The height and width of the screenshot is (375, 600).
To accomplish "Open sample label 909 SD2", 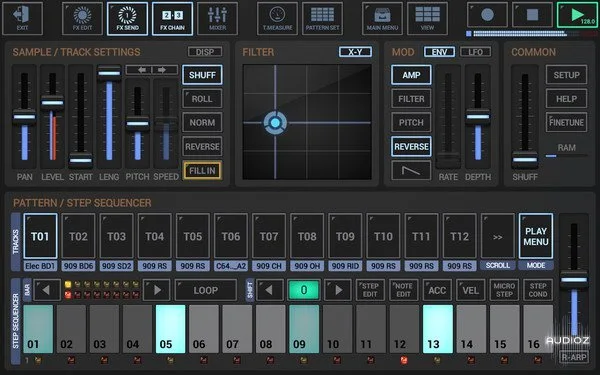I will [x=117, y=266].
